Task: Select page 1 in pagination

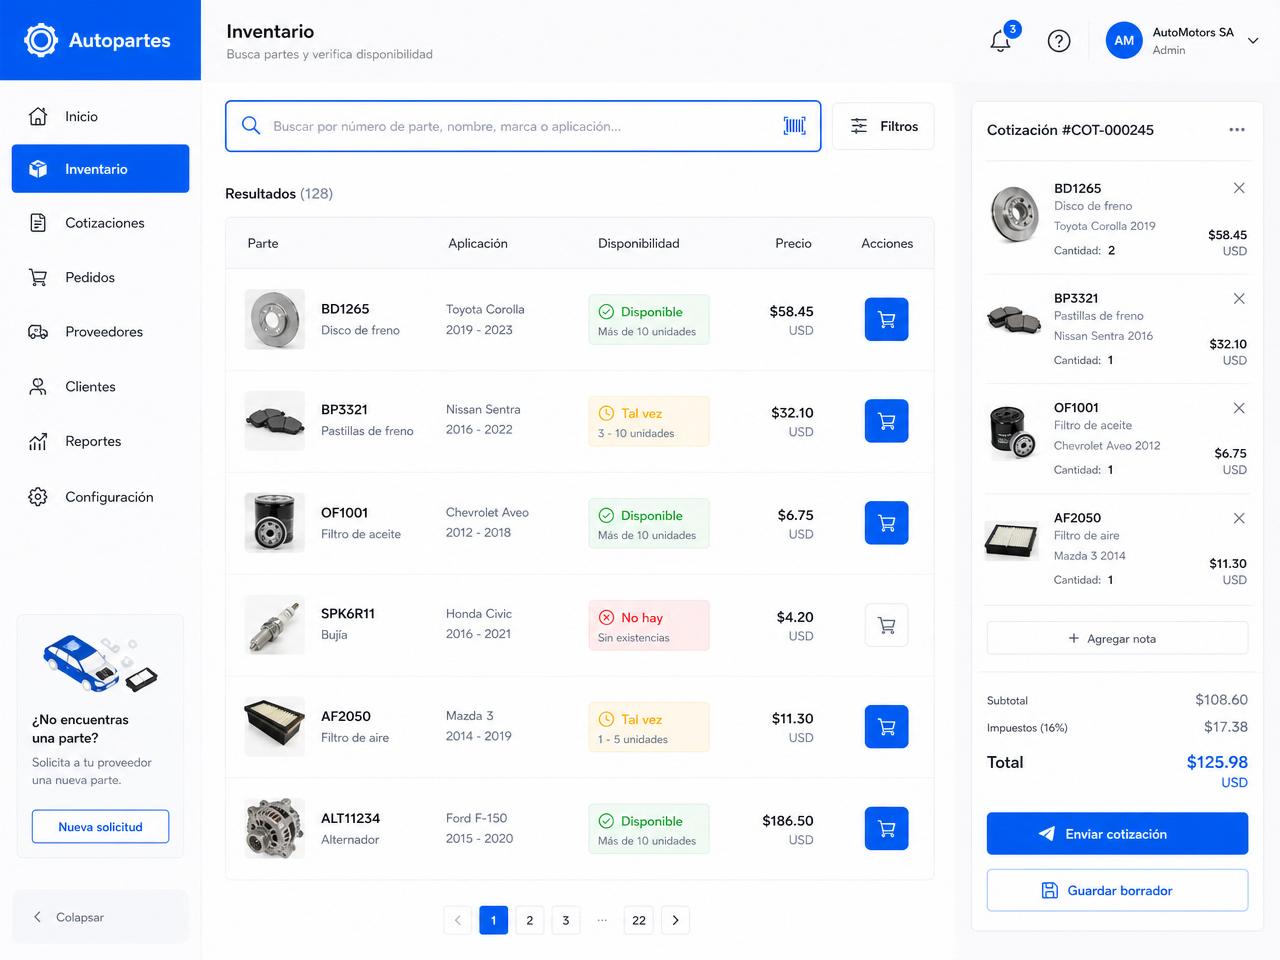Action: click(x=493, y=920)
